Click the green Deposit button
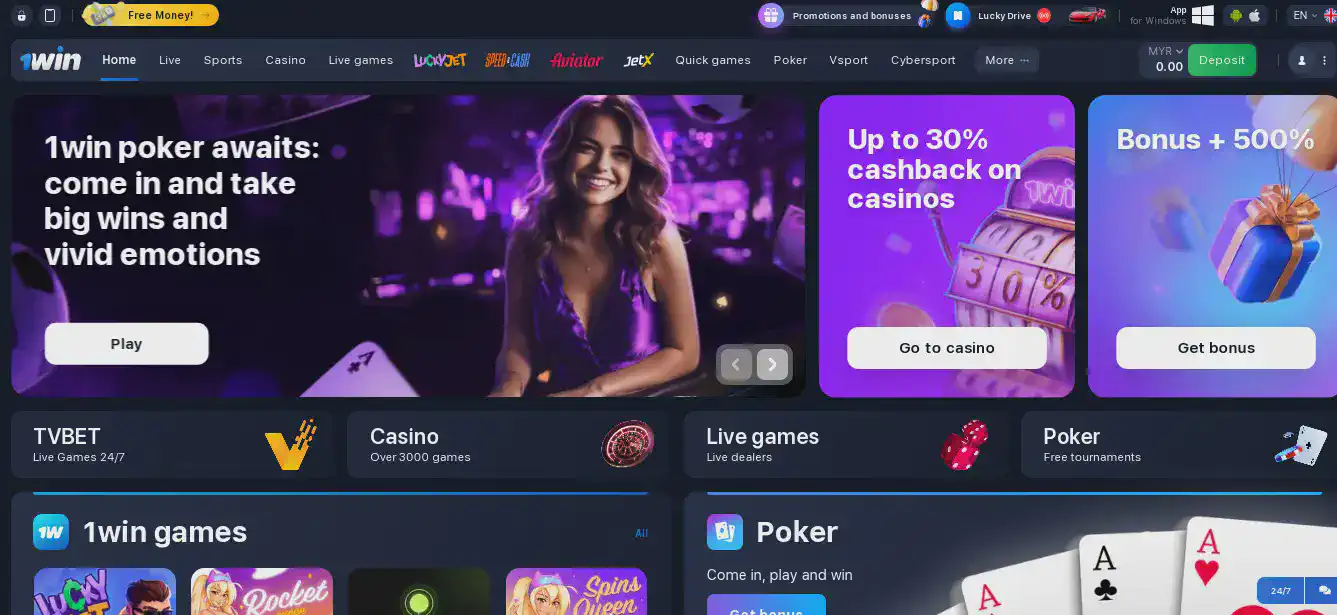Screen dimensions: 1337x615 1222,60
